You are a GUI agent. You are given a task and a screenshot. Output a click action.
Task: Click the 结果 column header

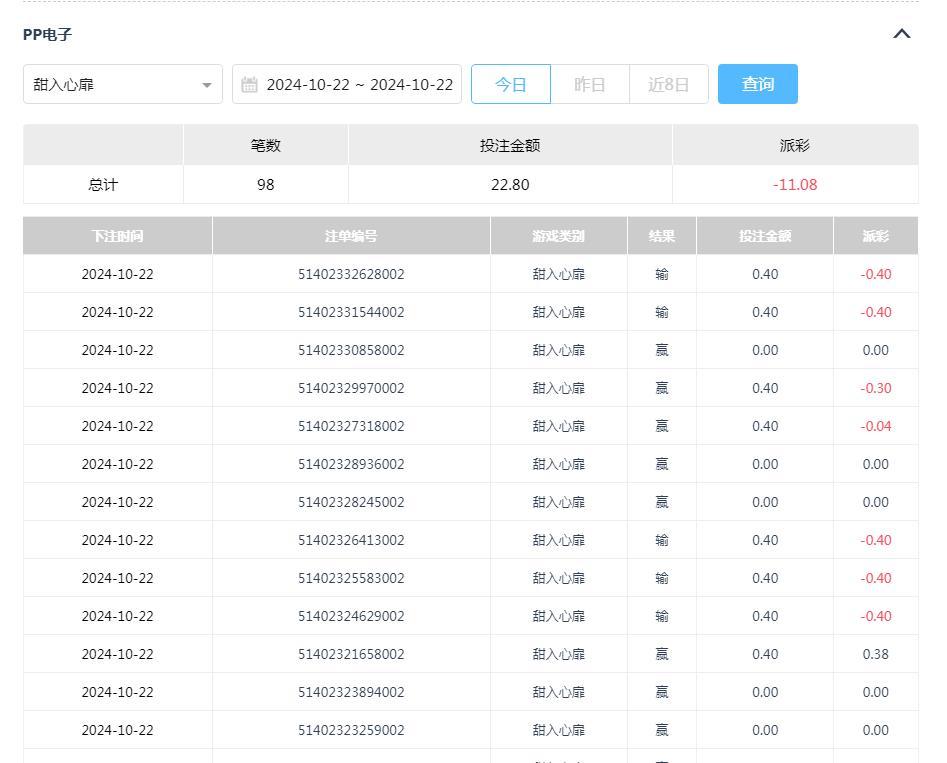coord(661,235)
